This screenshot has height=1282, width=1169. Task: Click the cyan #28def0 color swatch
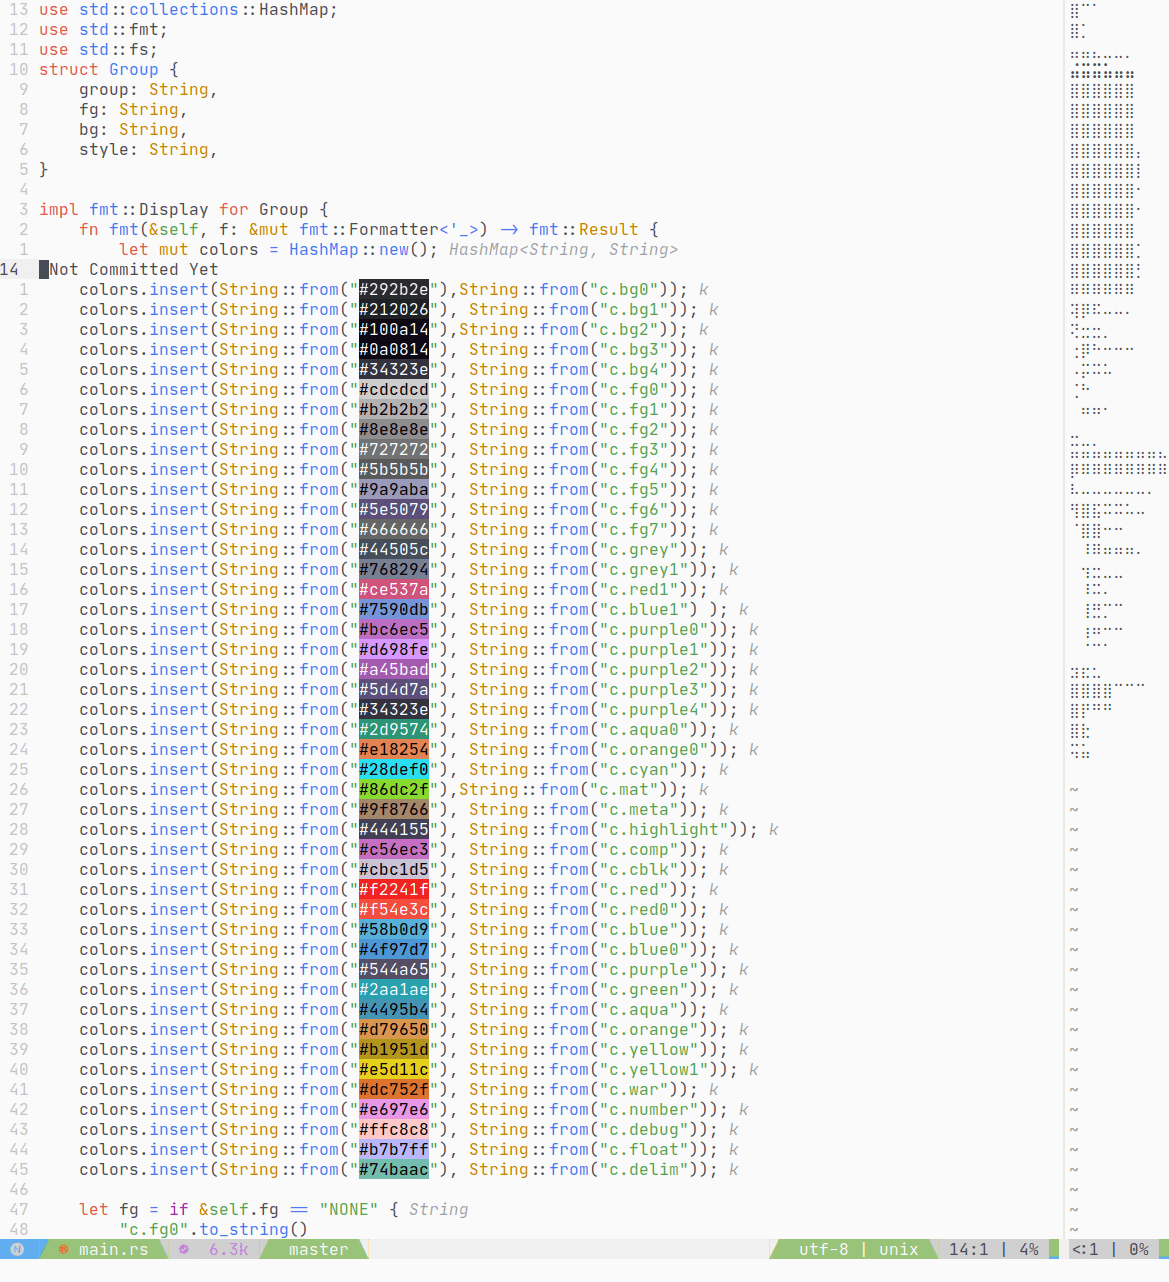click(x=394, y=769)
